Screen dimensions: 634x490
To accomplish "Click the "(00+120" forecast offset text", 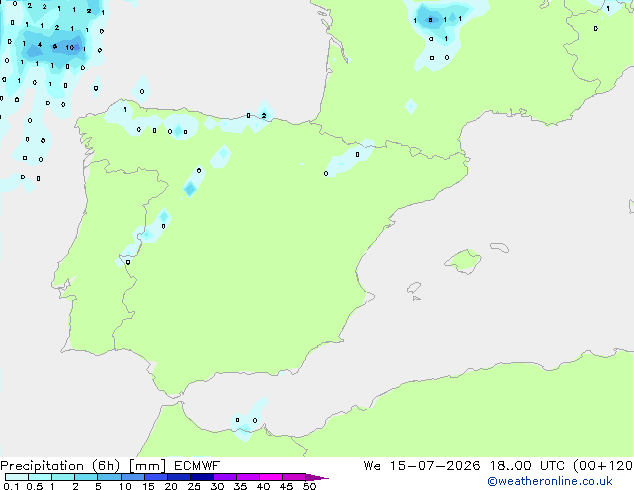I will tap(603, 466).
